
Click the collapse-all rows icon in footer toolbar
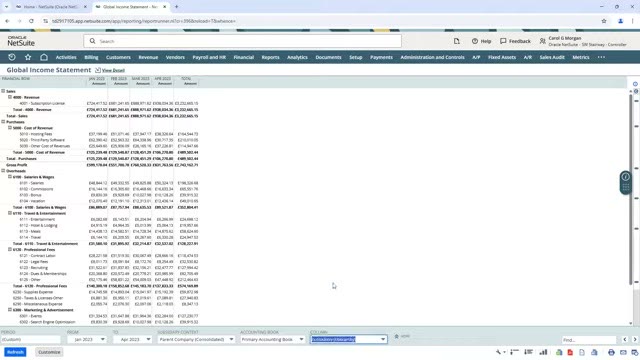tap(514, 352)
